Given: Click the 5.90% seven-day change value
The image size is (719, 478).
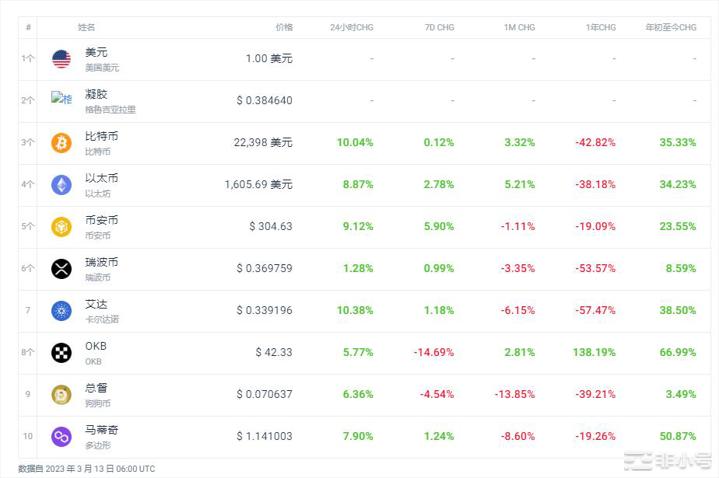Looking at the screenshot, I should (439, 227).
